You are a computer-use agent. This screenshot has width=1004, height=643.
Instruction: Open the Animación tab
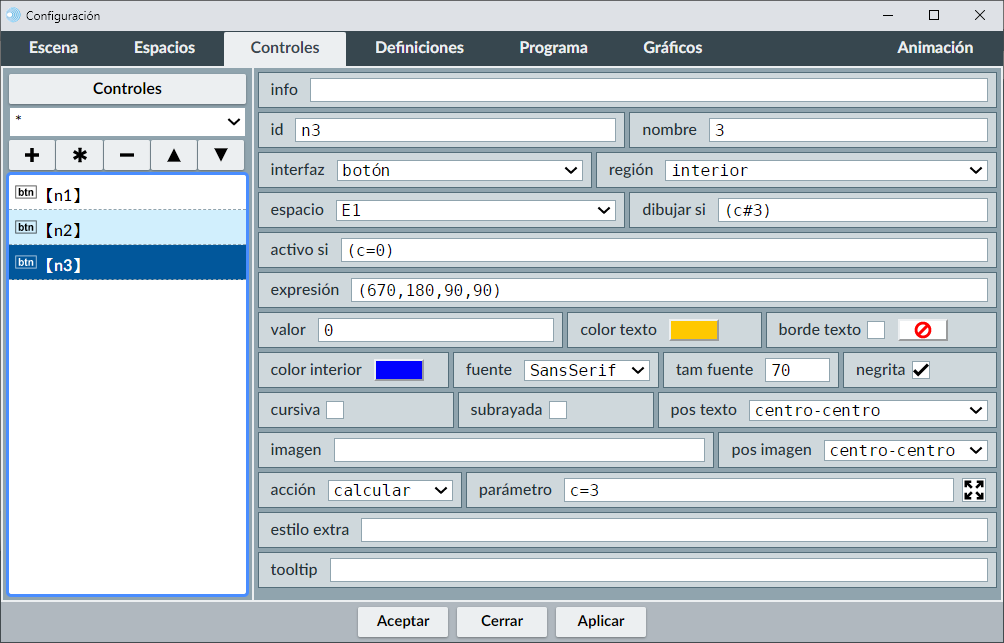point(934,48)
